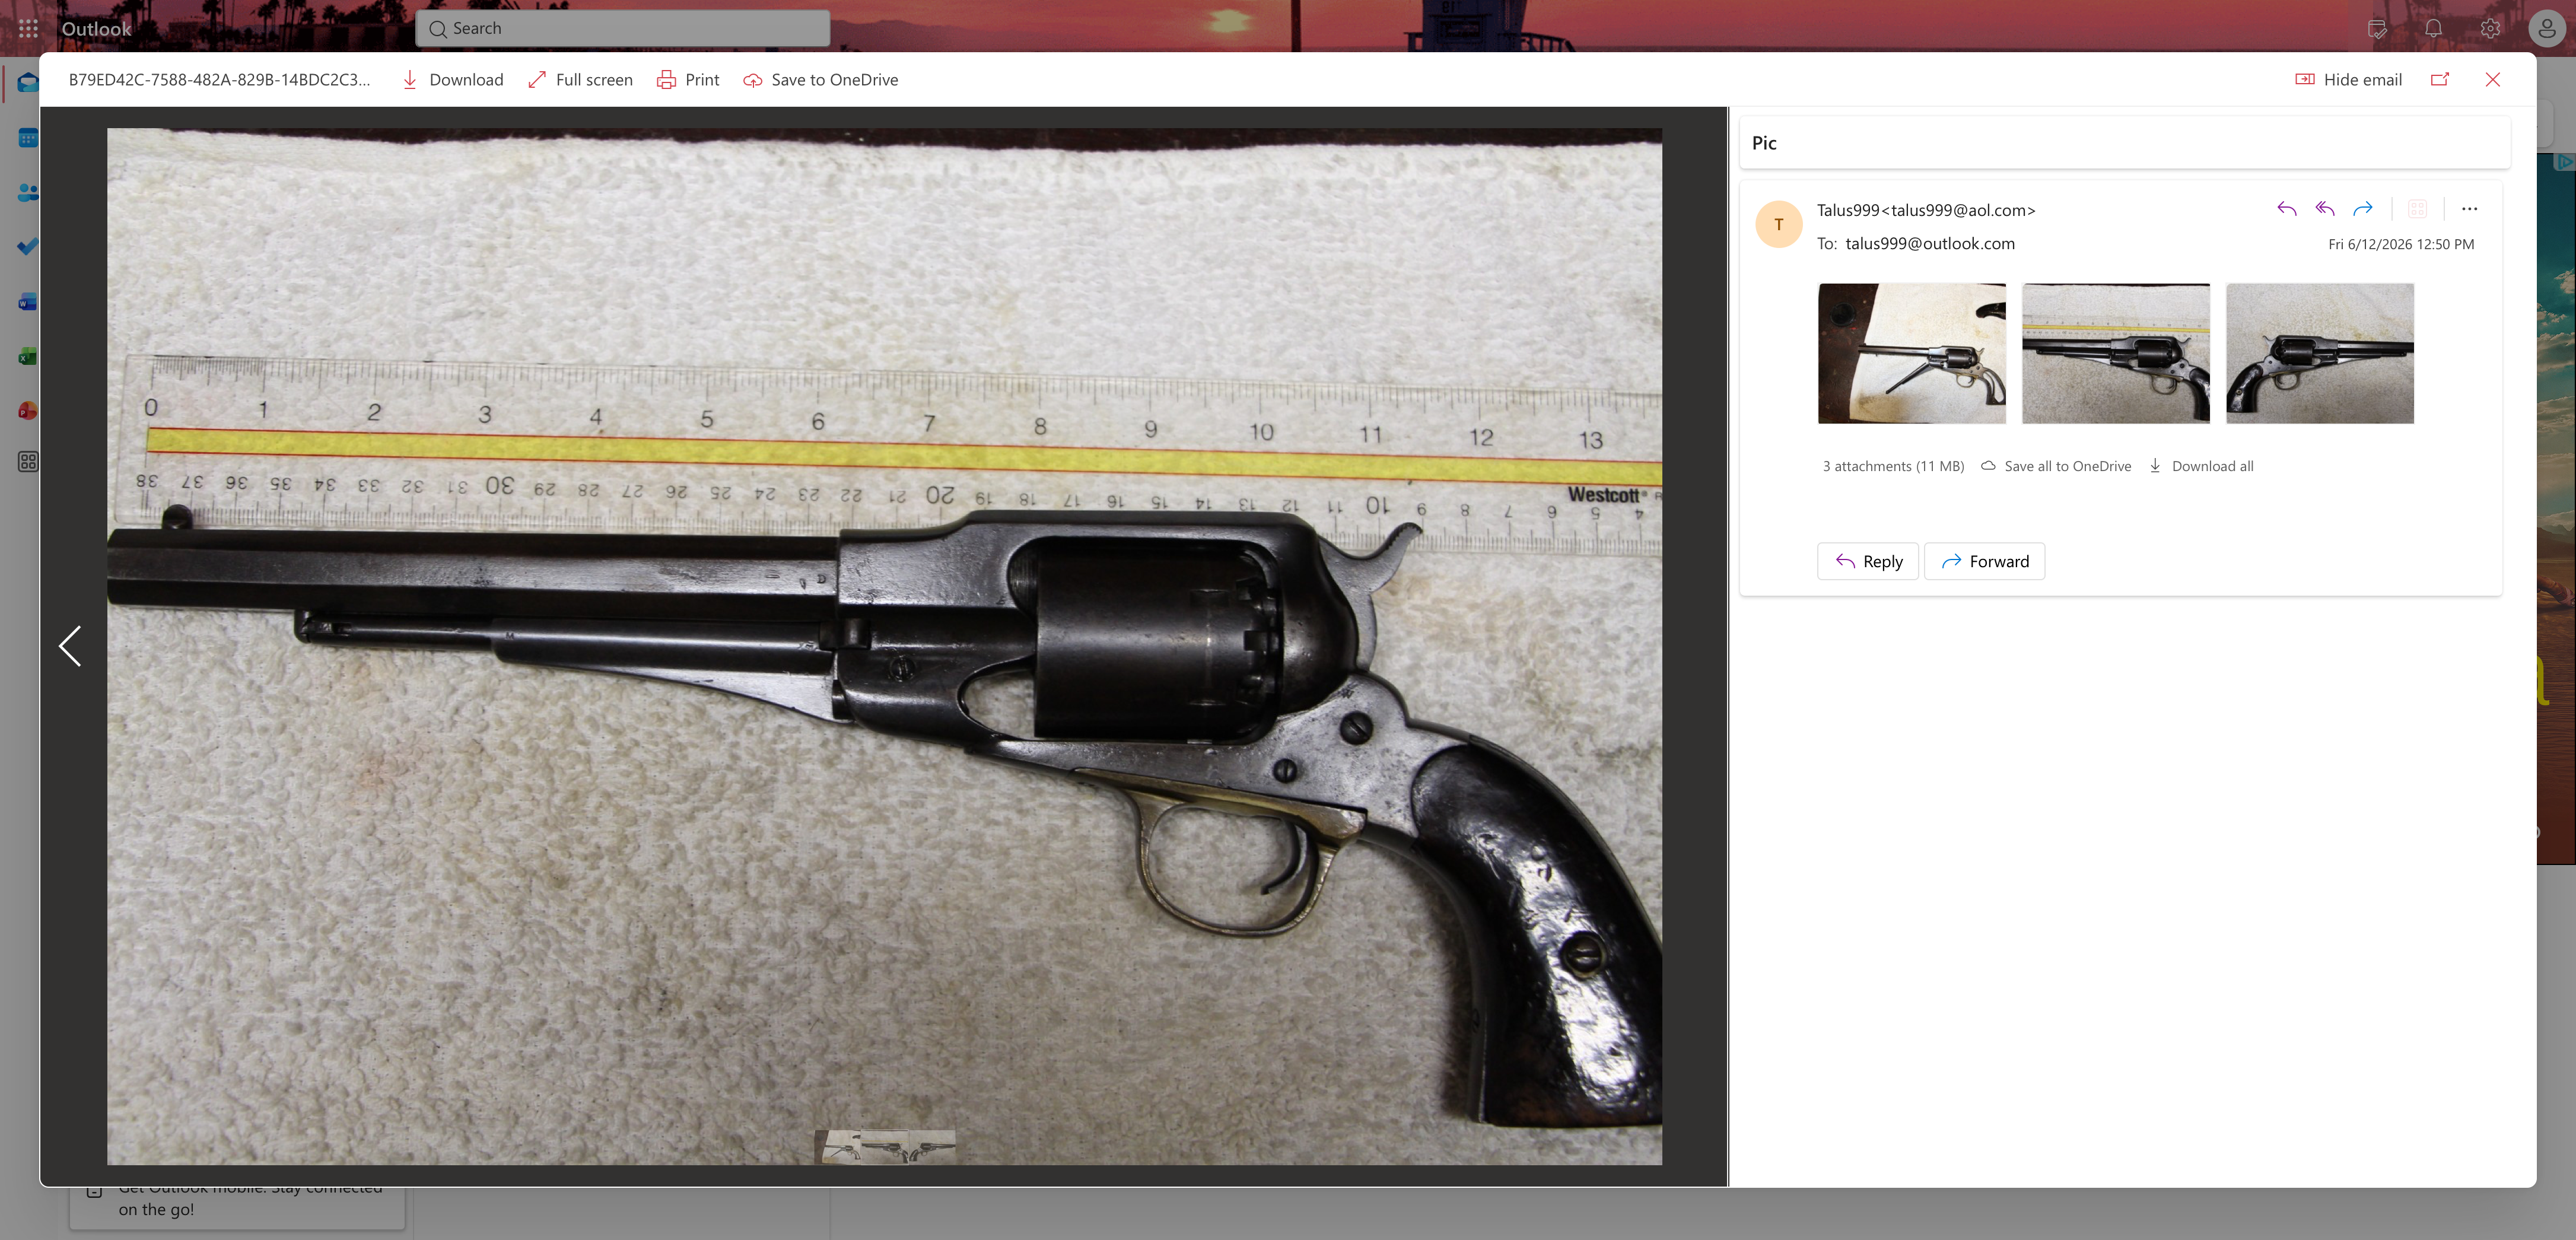Image resolution: width=2576 pixels, height=1240 pixels.
Task: Open the app launcher waffle icon
Action: tap(28, 29)
